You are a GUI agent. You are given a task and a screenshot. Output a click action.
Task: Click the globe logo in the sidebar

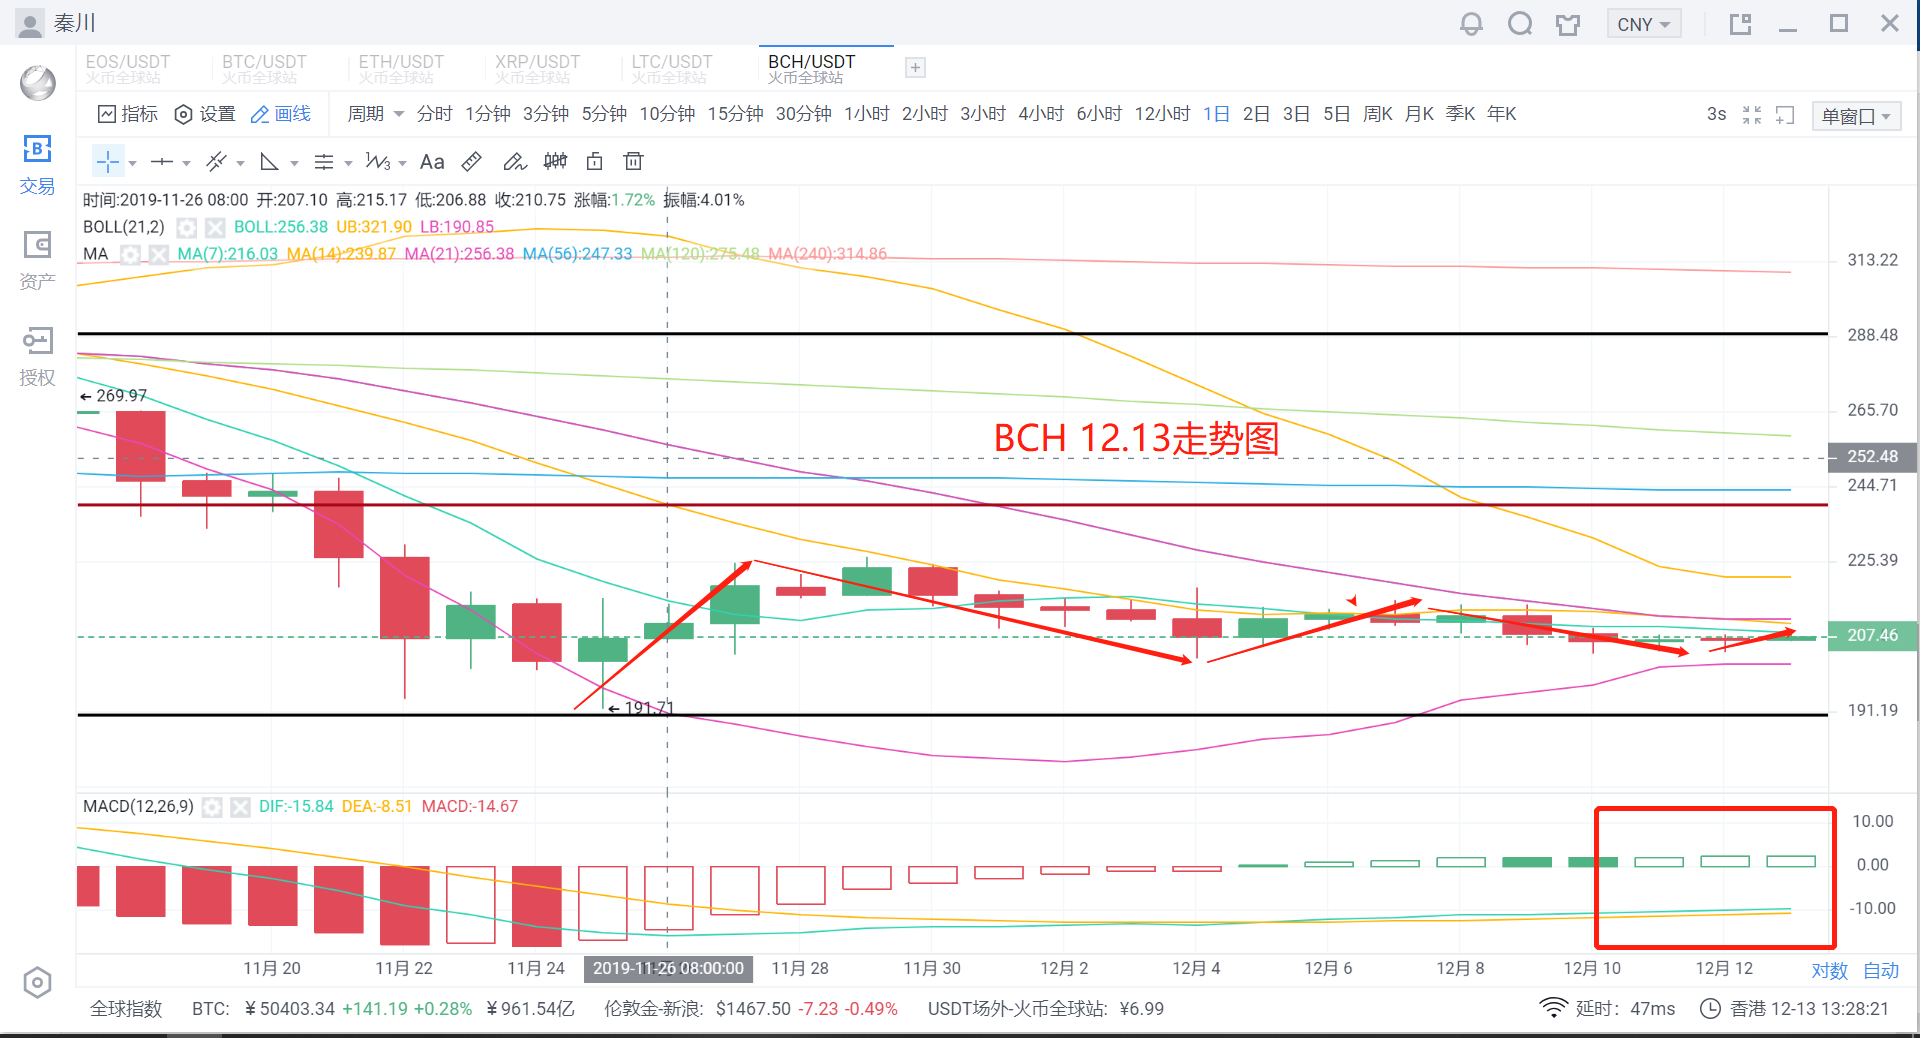(38, 82)
